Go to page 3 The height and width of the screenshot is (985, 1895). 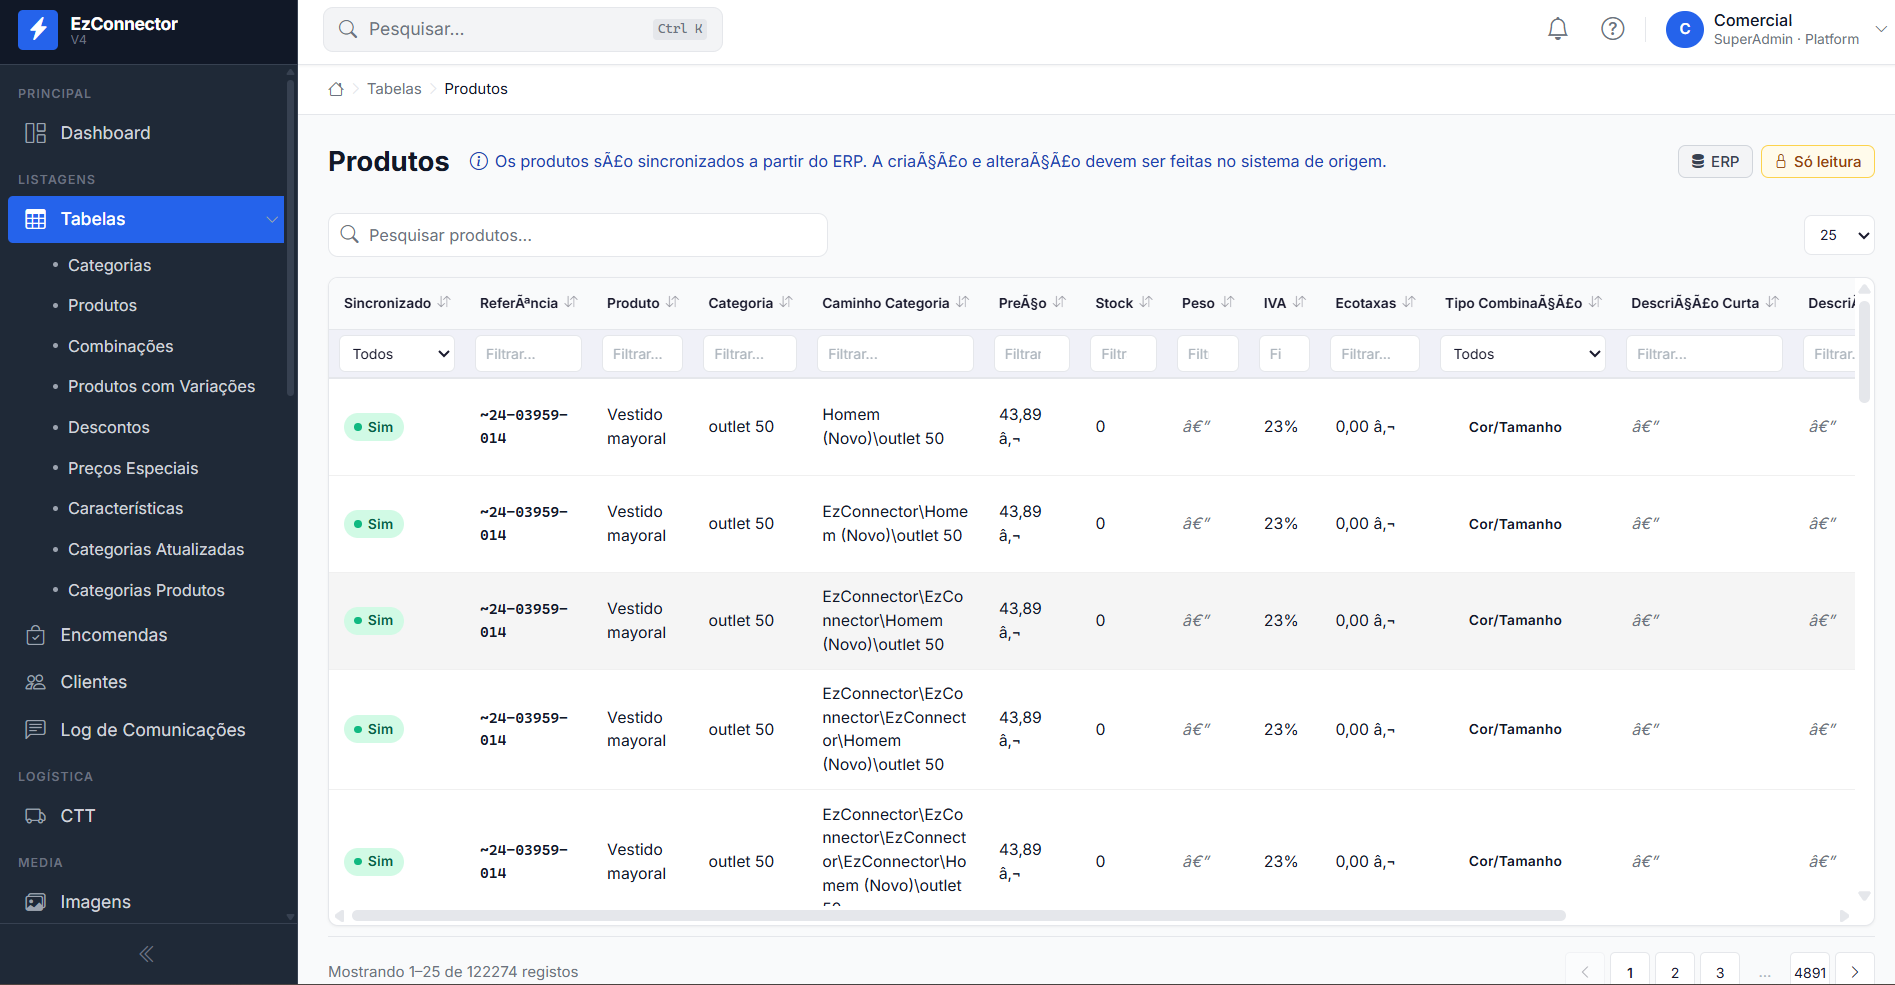tap(1720, 972)
